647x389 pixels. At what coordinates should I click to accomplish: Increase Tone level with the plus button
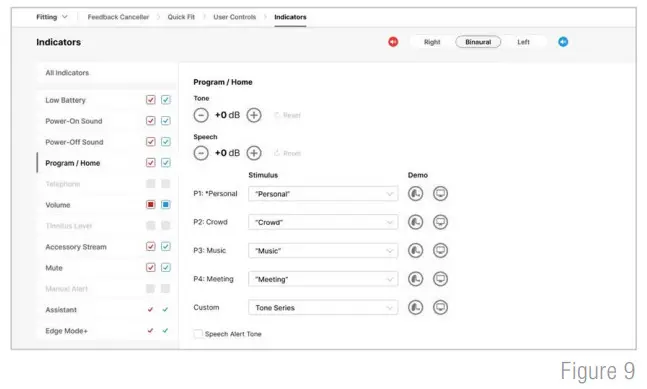254,115
